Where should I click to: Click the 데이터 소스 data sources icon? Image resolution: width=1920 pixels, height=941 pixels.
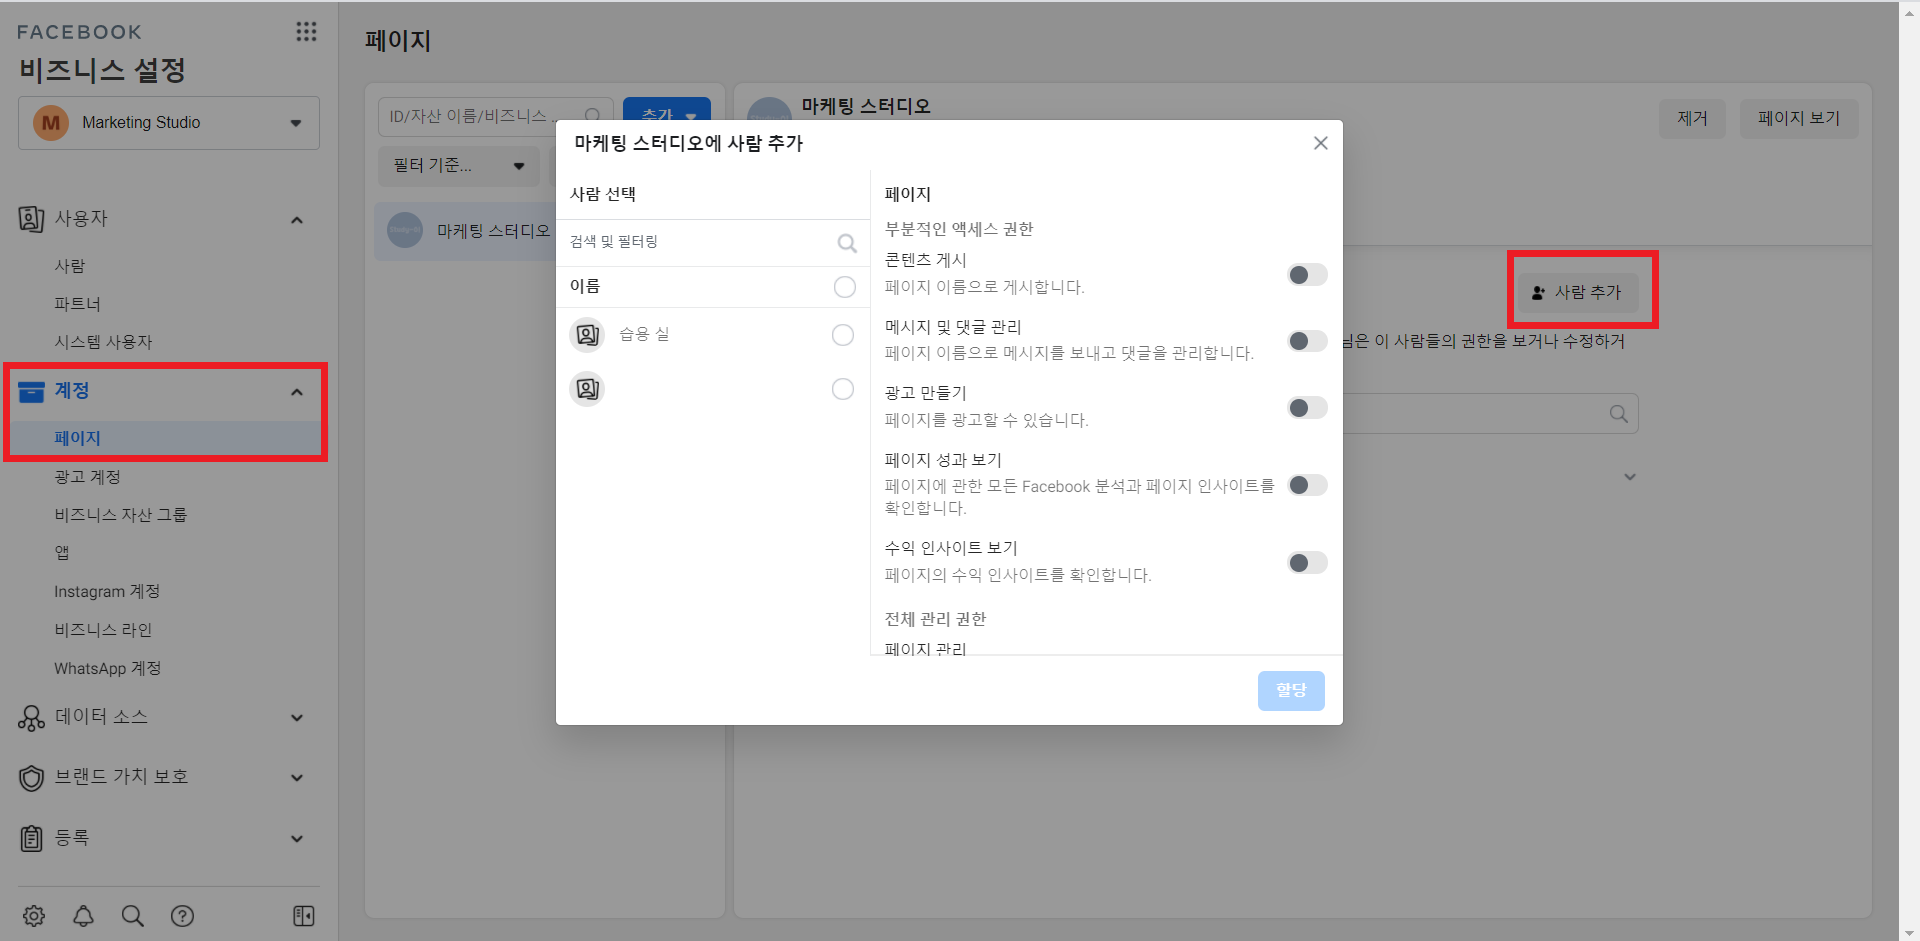click(x=31, y=717)
